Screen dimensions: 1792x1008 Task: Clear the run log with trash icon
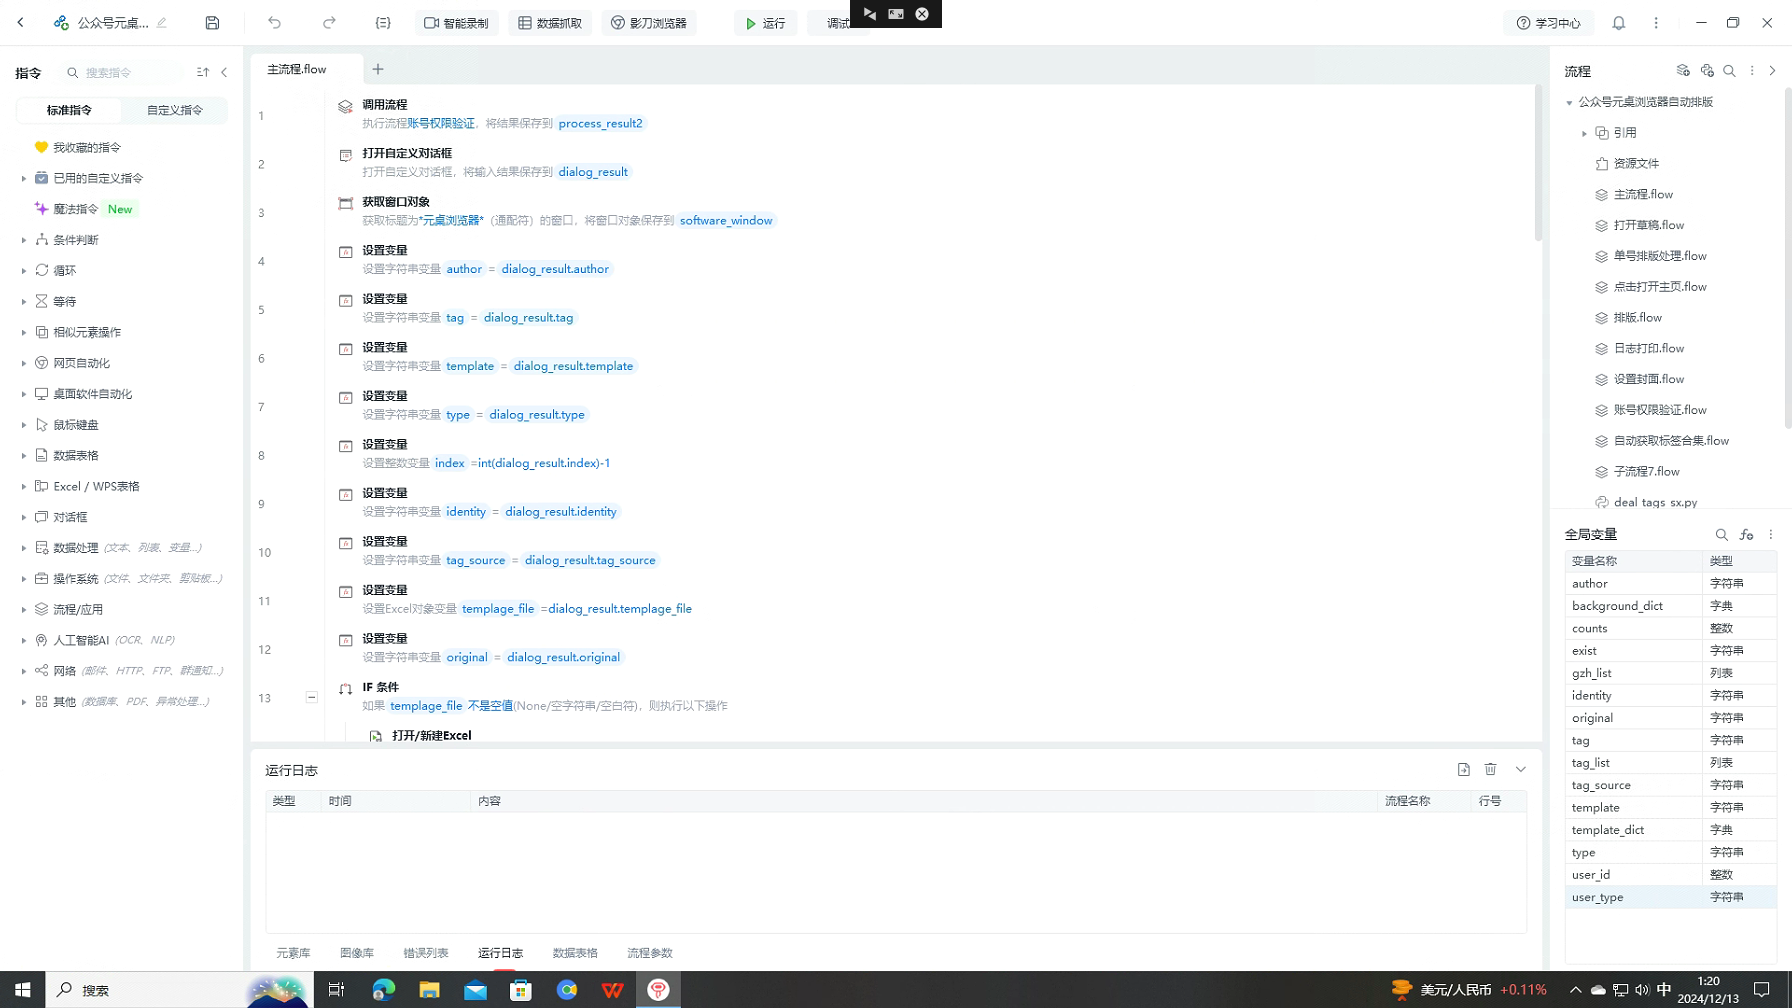click(1491, 769)
